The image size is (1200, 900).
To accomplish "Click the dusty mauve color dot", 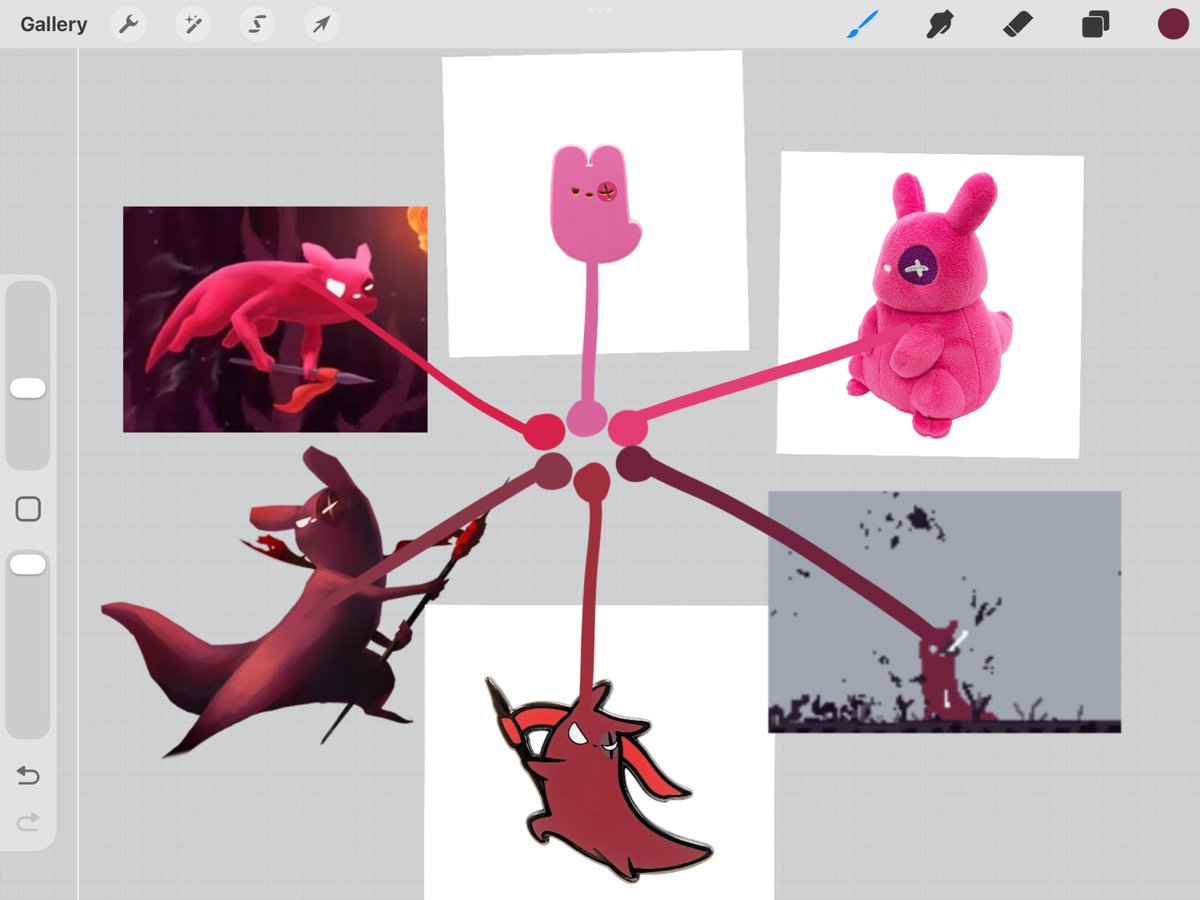I will coord(552,470).
